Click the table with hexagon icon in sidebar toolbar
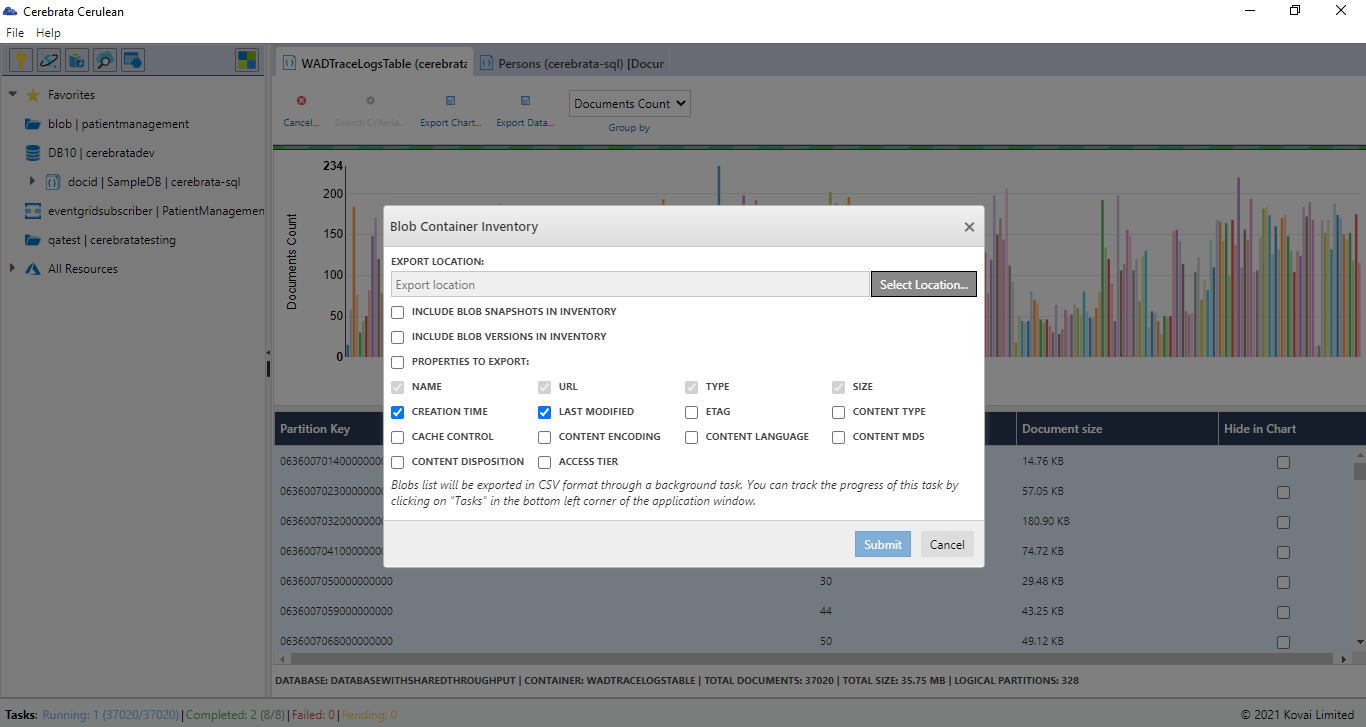The image size is (1366, 727). click(x=133, y=60)
